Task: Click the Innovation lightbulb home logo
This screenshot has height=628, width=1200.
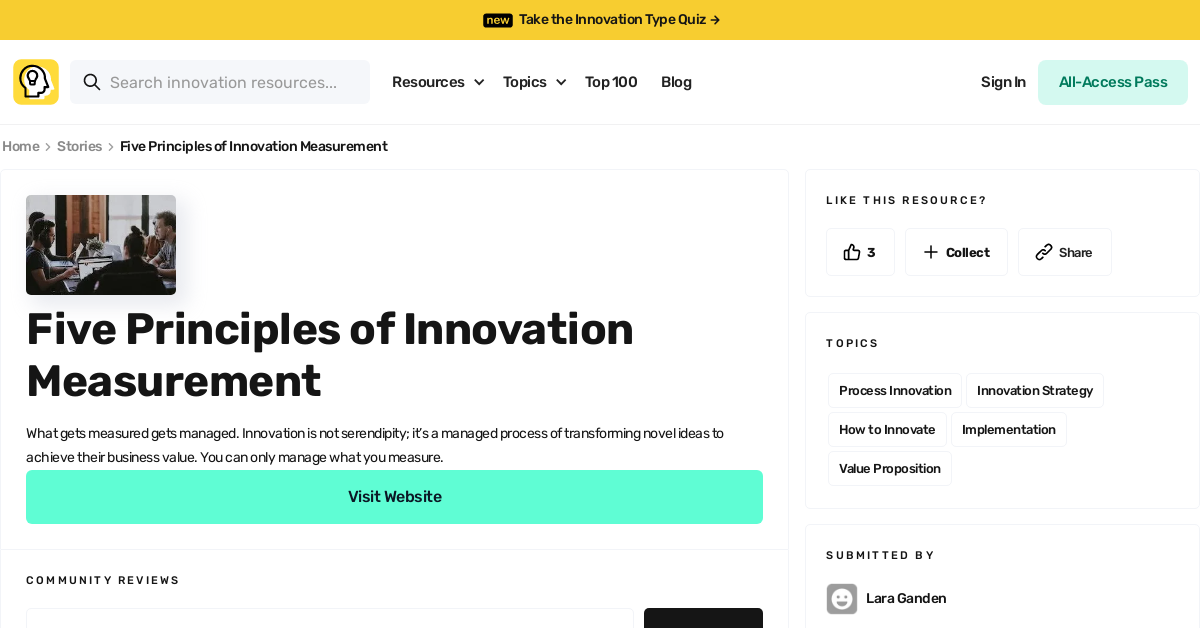Action: 35,81
